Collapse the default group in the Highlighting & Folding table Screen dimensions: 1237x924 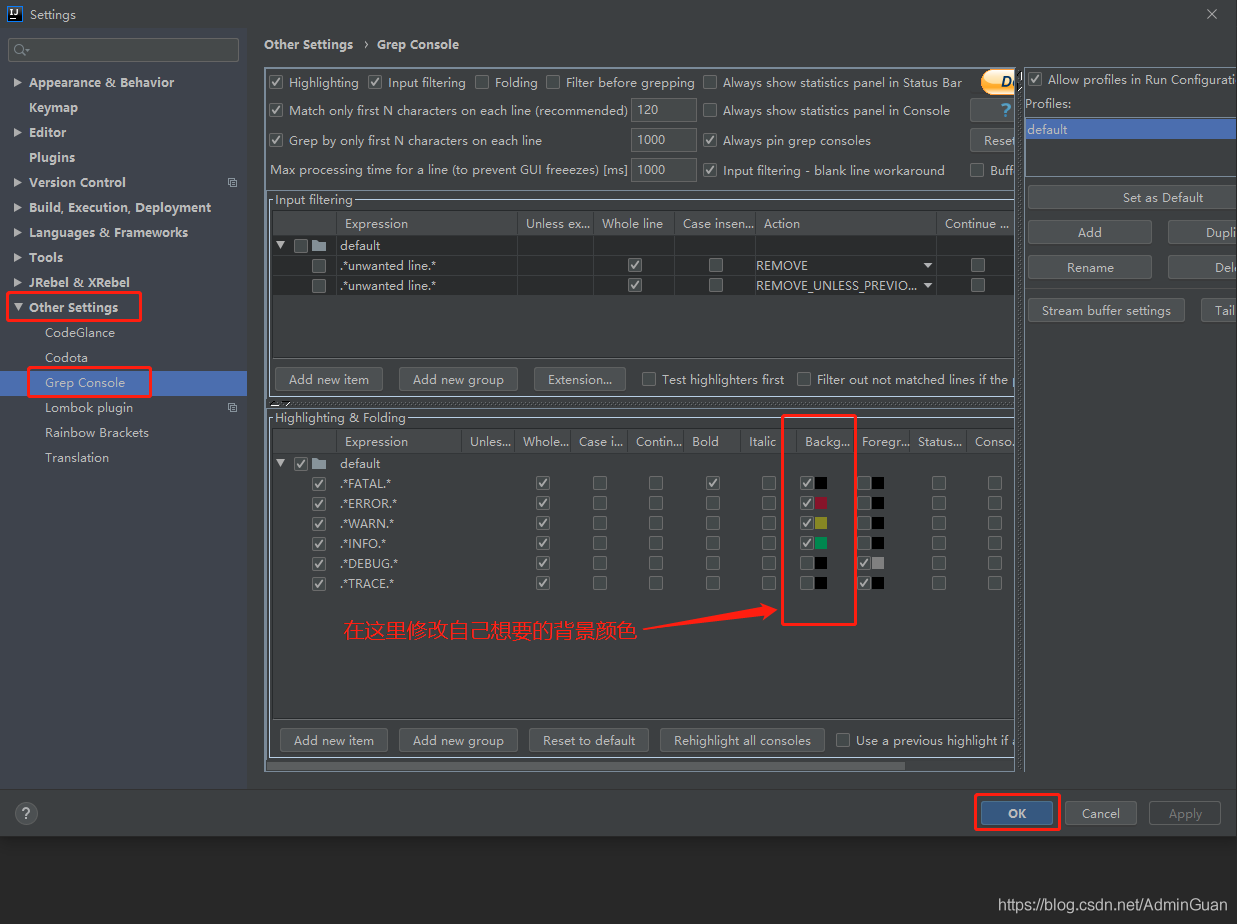tap(281, 463)
